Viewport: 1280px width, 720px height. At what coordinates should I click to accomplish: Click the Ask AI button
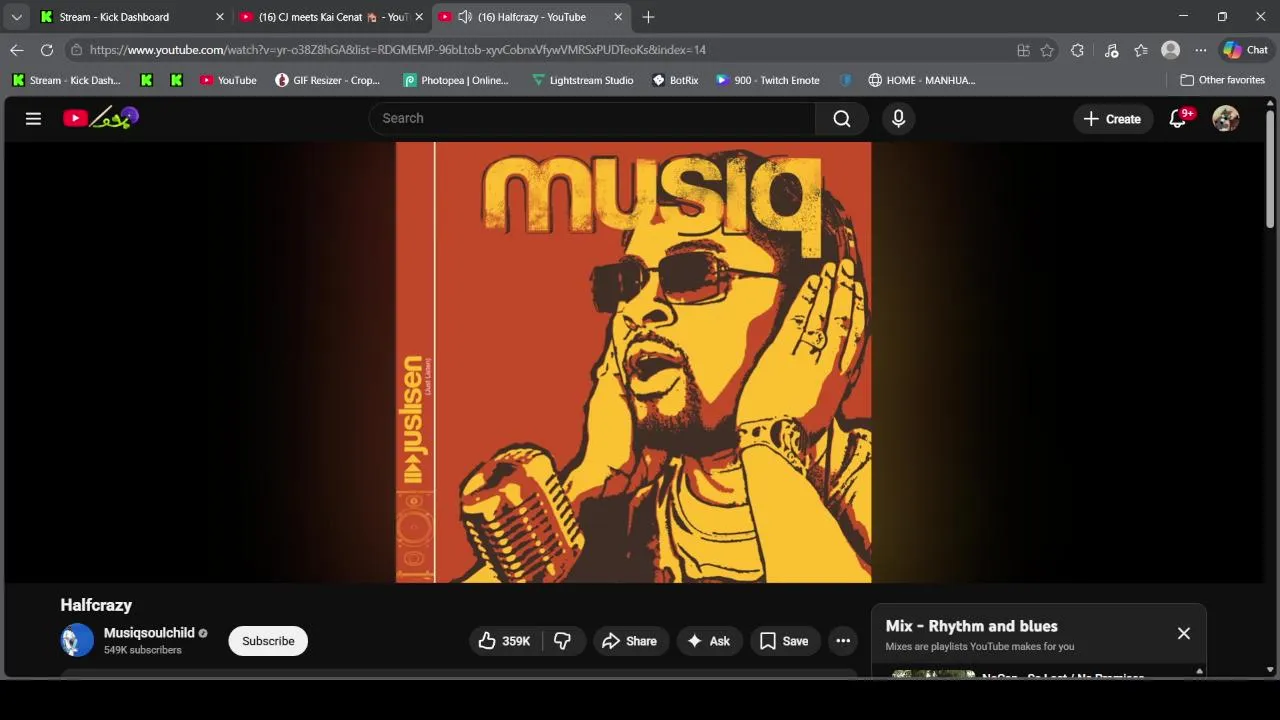click(x=708, y=641)
